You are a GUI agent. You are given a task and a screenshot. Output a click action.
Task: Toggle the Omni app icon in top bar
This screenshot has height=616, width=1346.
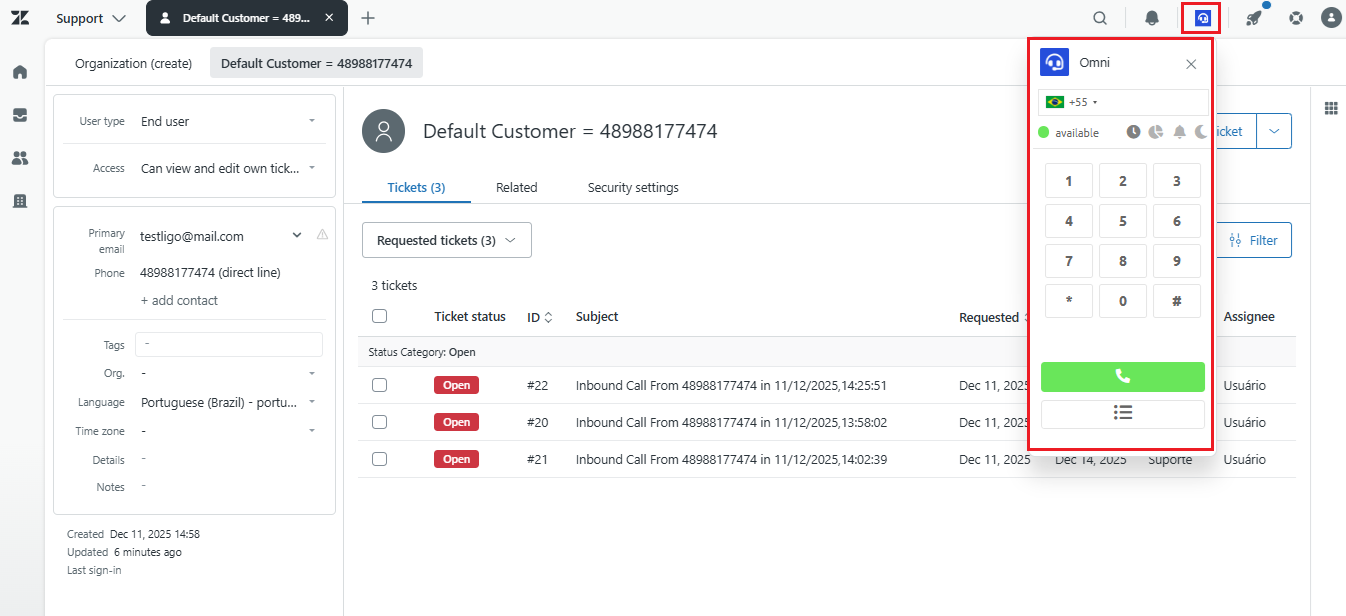click(x=1203, y=18)
